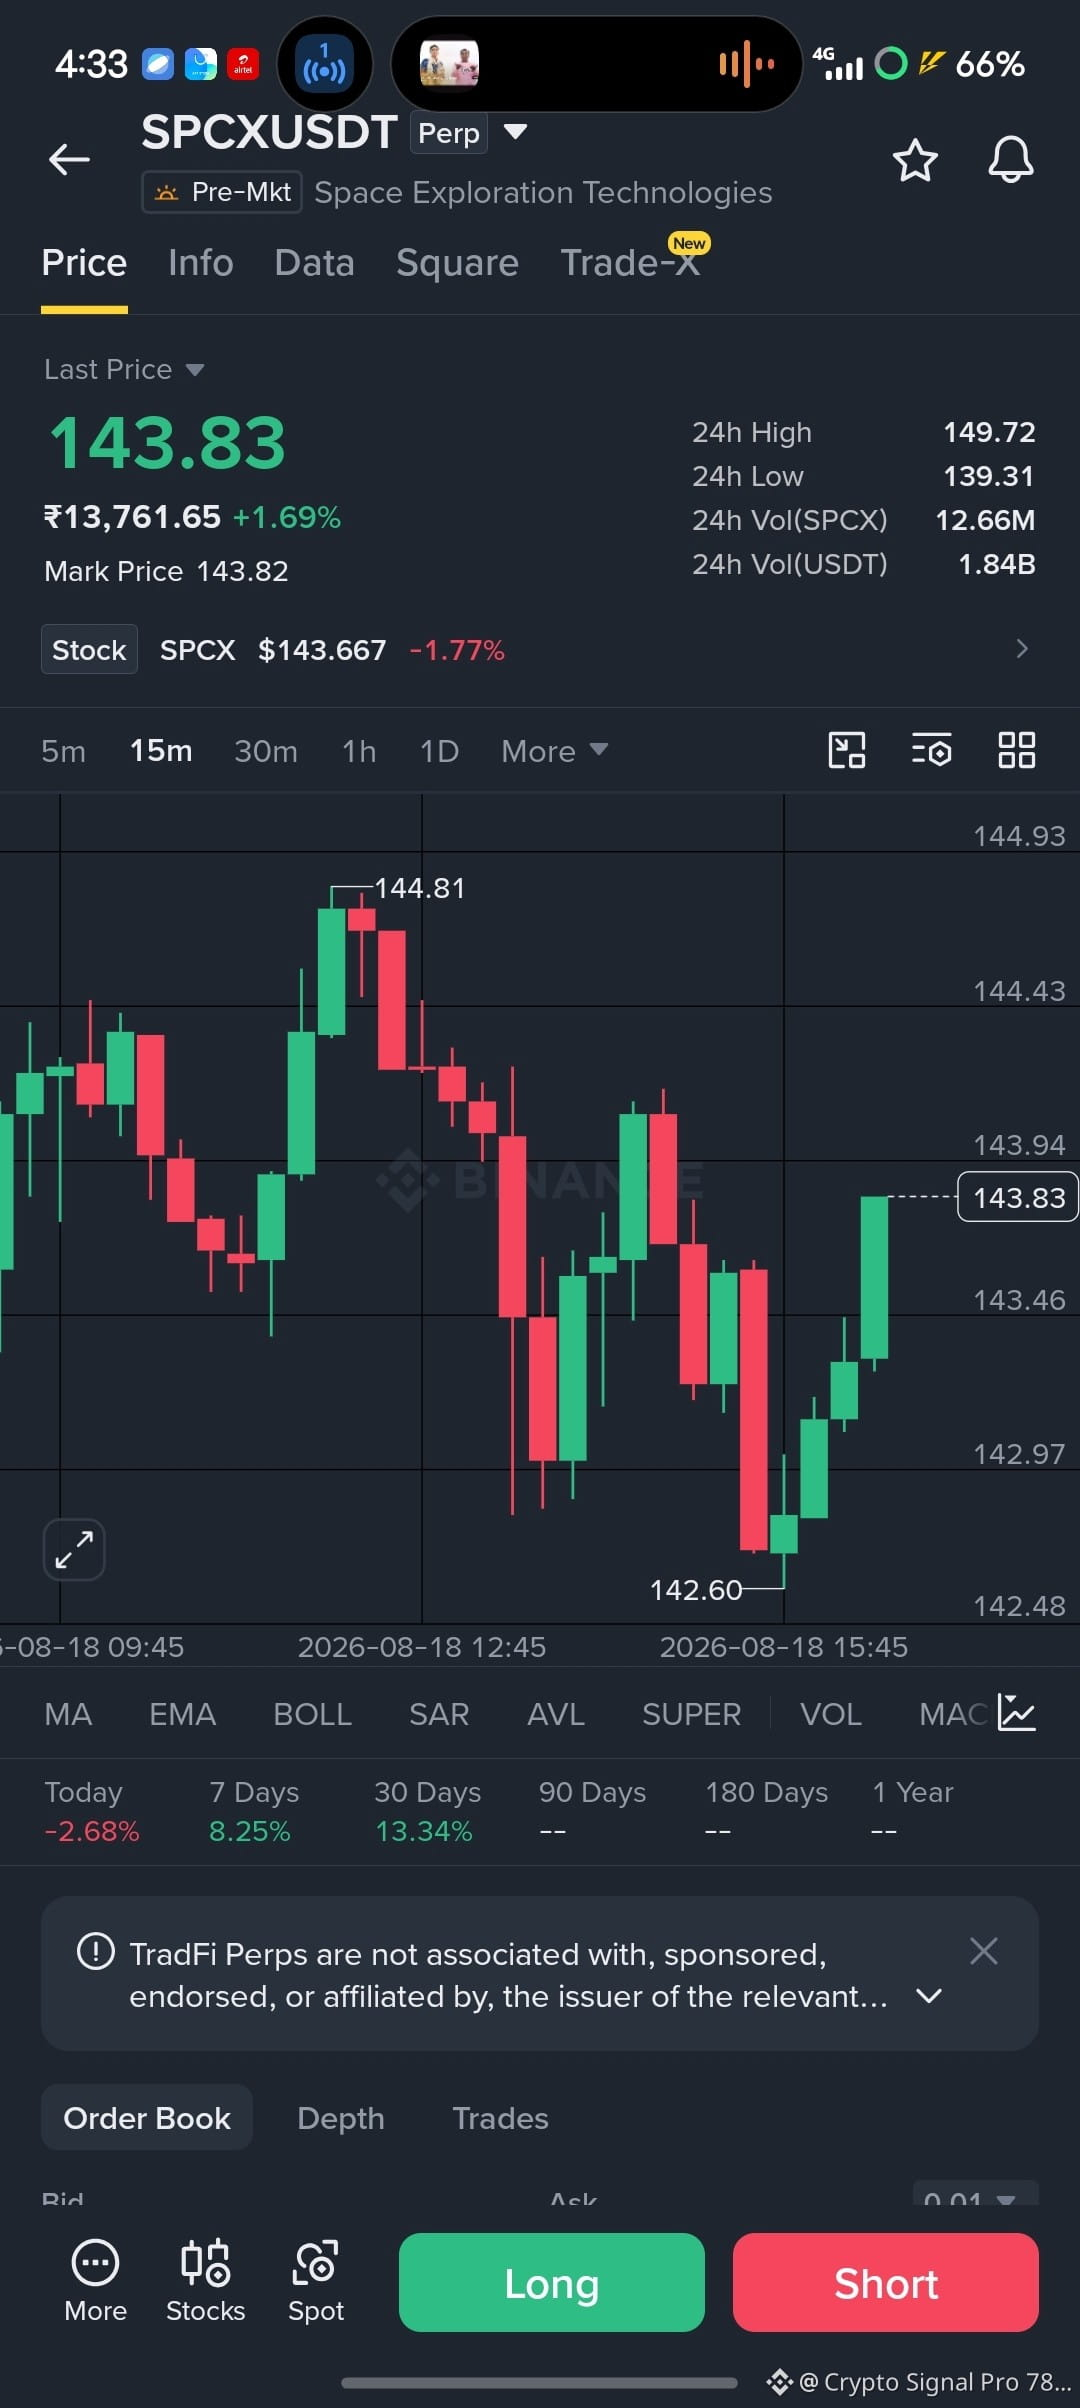Viewport: 1080px width, 2408px height.
Task: Open the airtel notification icon
Action: [x=243, y=64]
